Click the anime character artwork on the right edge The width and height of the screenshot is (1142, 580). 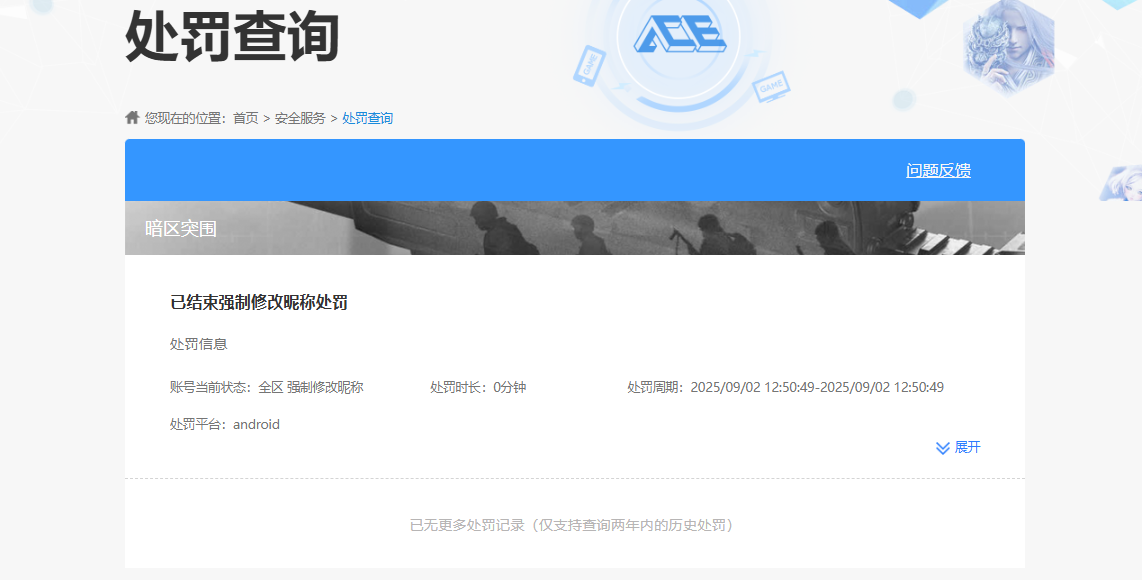tap(1130, 185)
